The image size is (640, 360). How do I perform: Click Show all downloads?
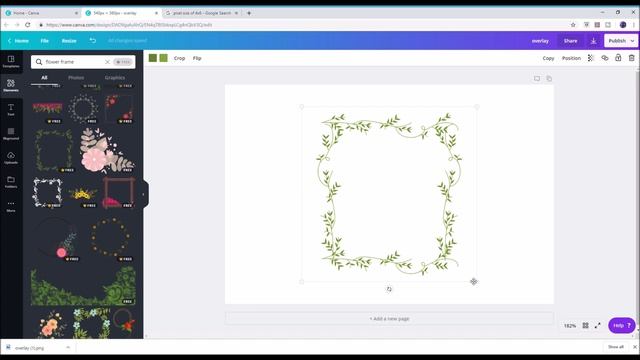click(616, 347)
